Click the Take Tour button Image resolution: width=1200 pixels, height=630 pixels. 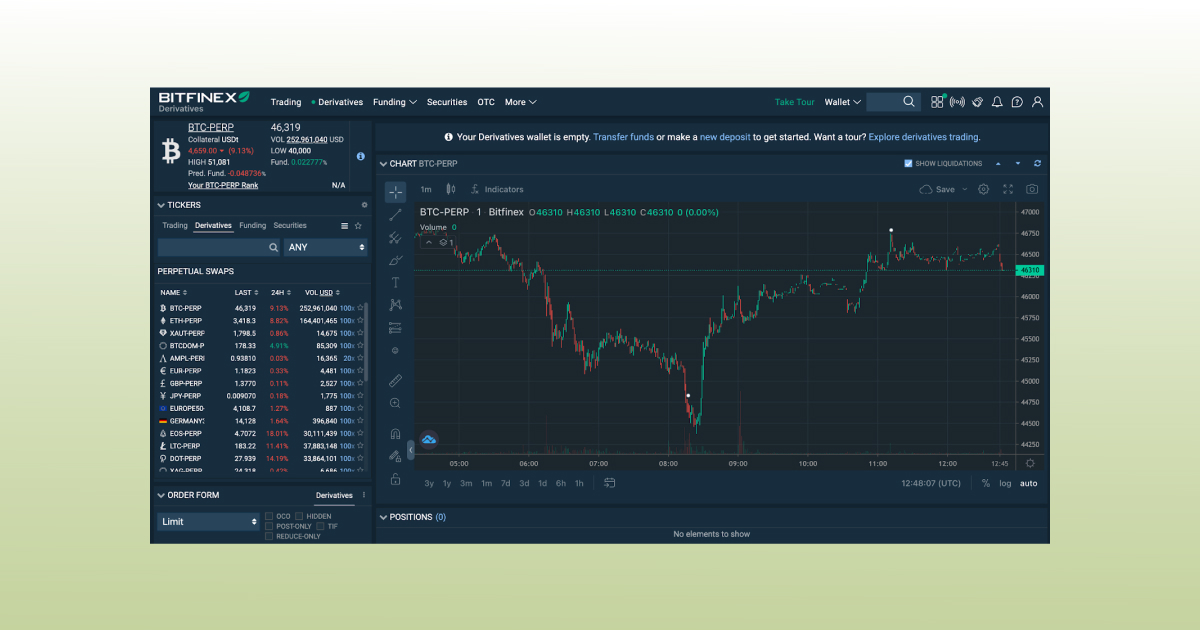pyautogui.click(x=794, y=102)
